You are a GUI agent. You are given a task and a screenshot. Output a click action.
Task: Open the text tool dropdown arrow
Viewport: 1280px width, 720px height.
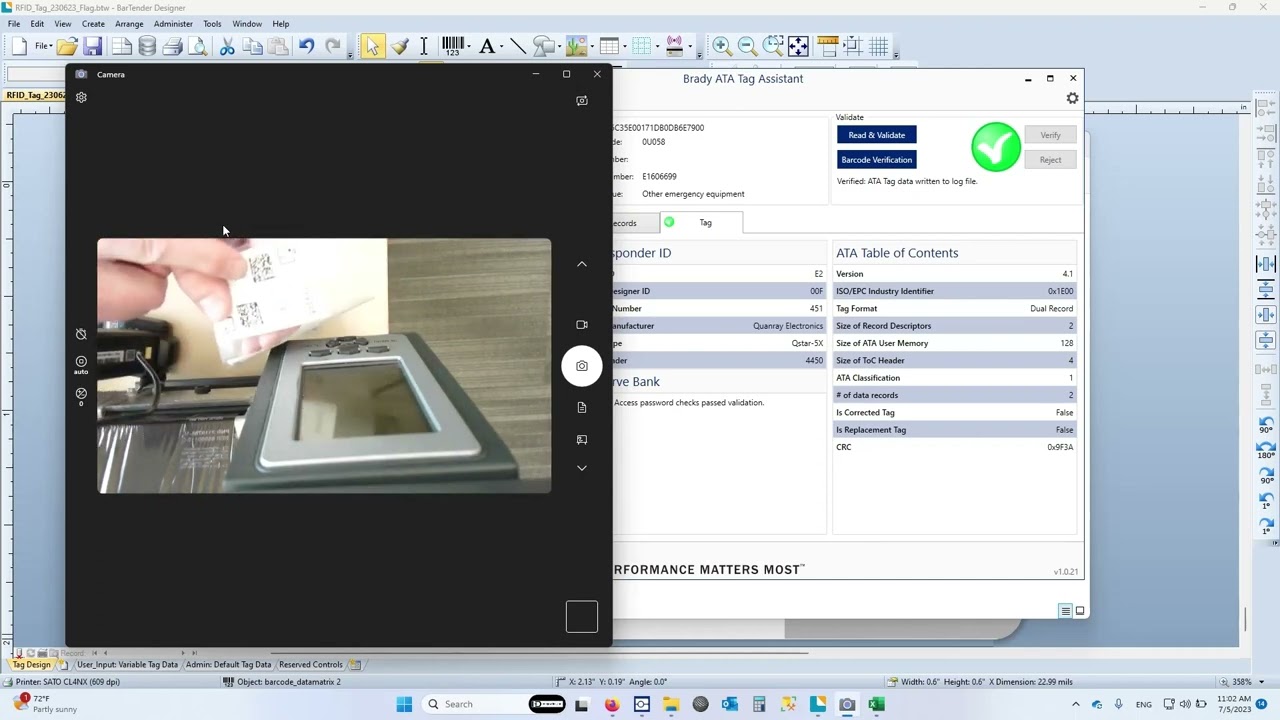(500, 46)
